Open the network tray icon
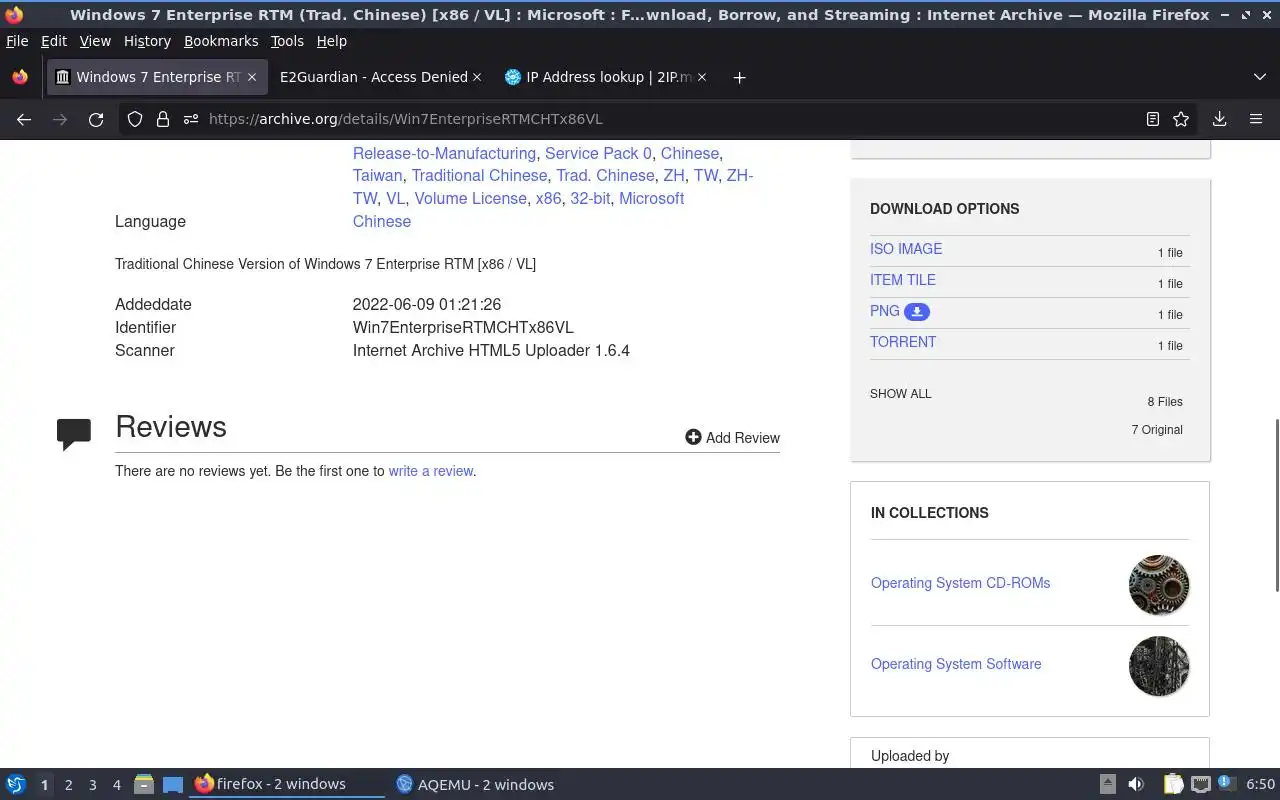Screen dimensions: 1280x800 (x=1201, y=785)
